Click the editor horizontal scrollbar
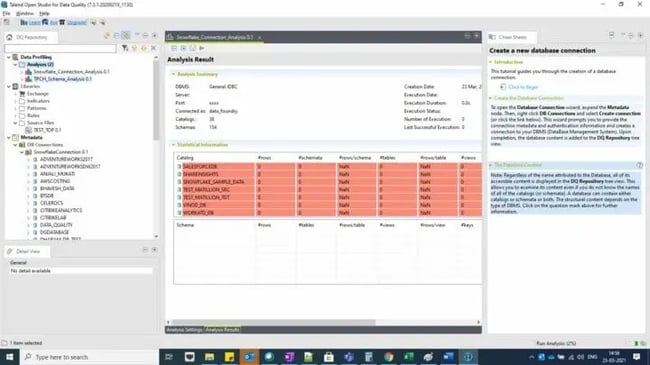 coord(274,322)
